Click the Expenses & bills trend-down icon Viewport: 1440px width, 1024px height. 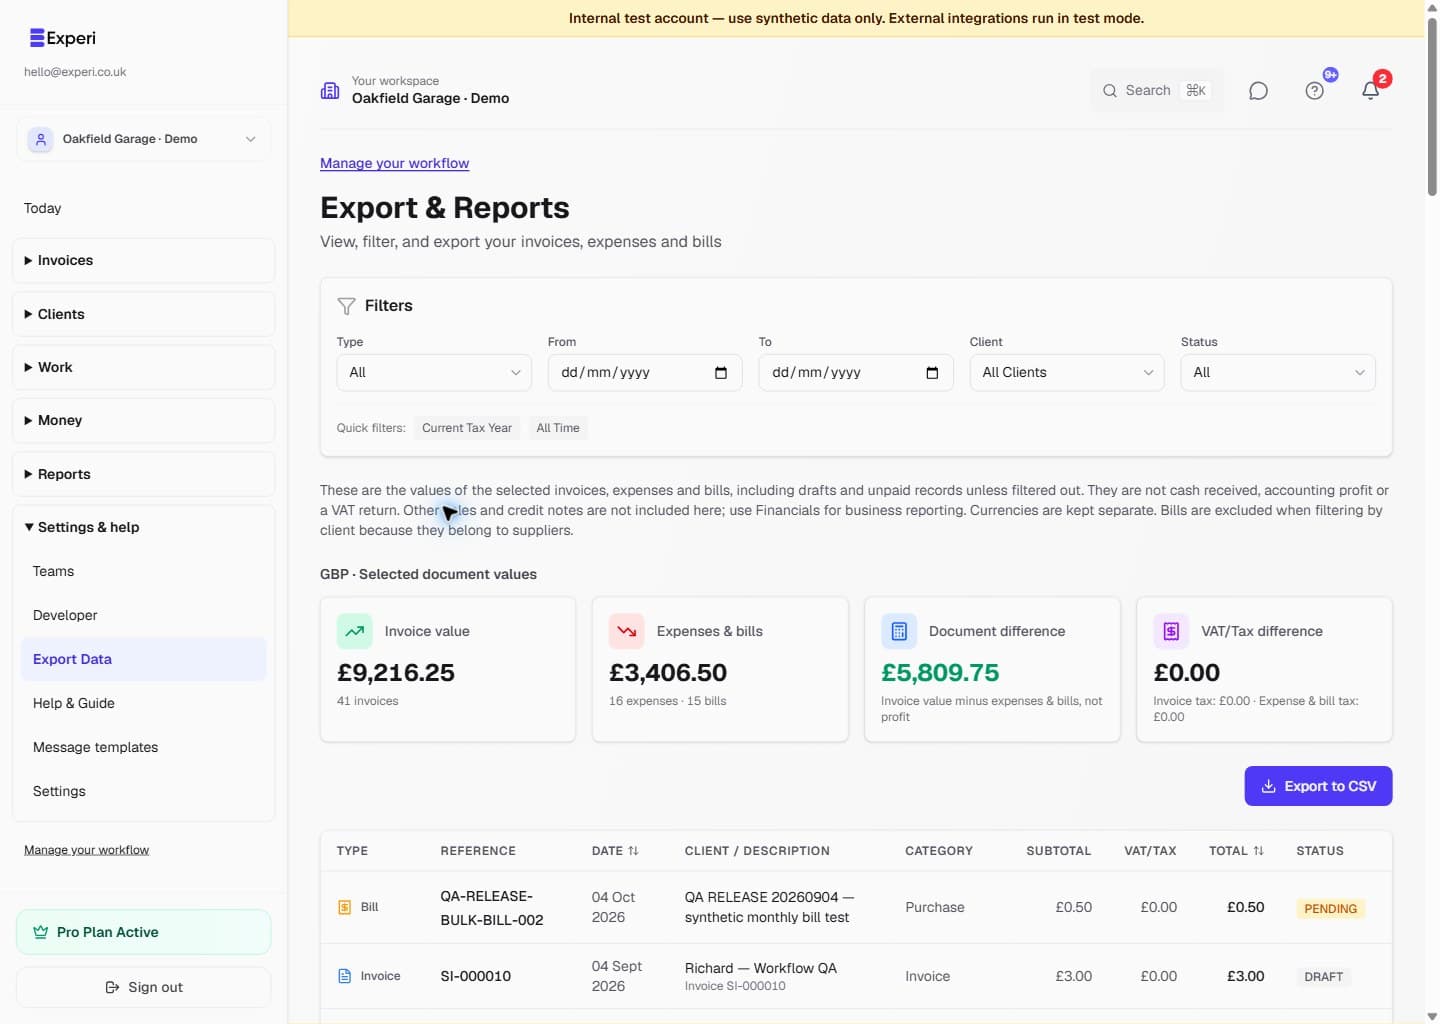coord(627,631)
